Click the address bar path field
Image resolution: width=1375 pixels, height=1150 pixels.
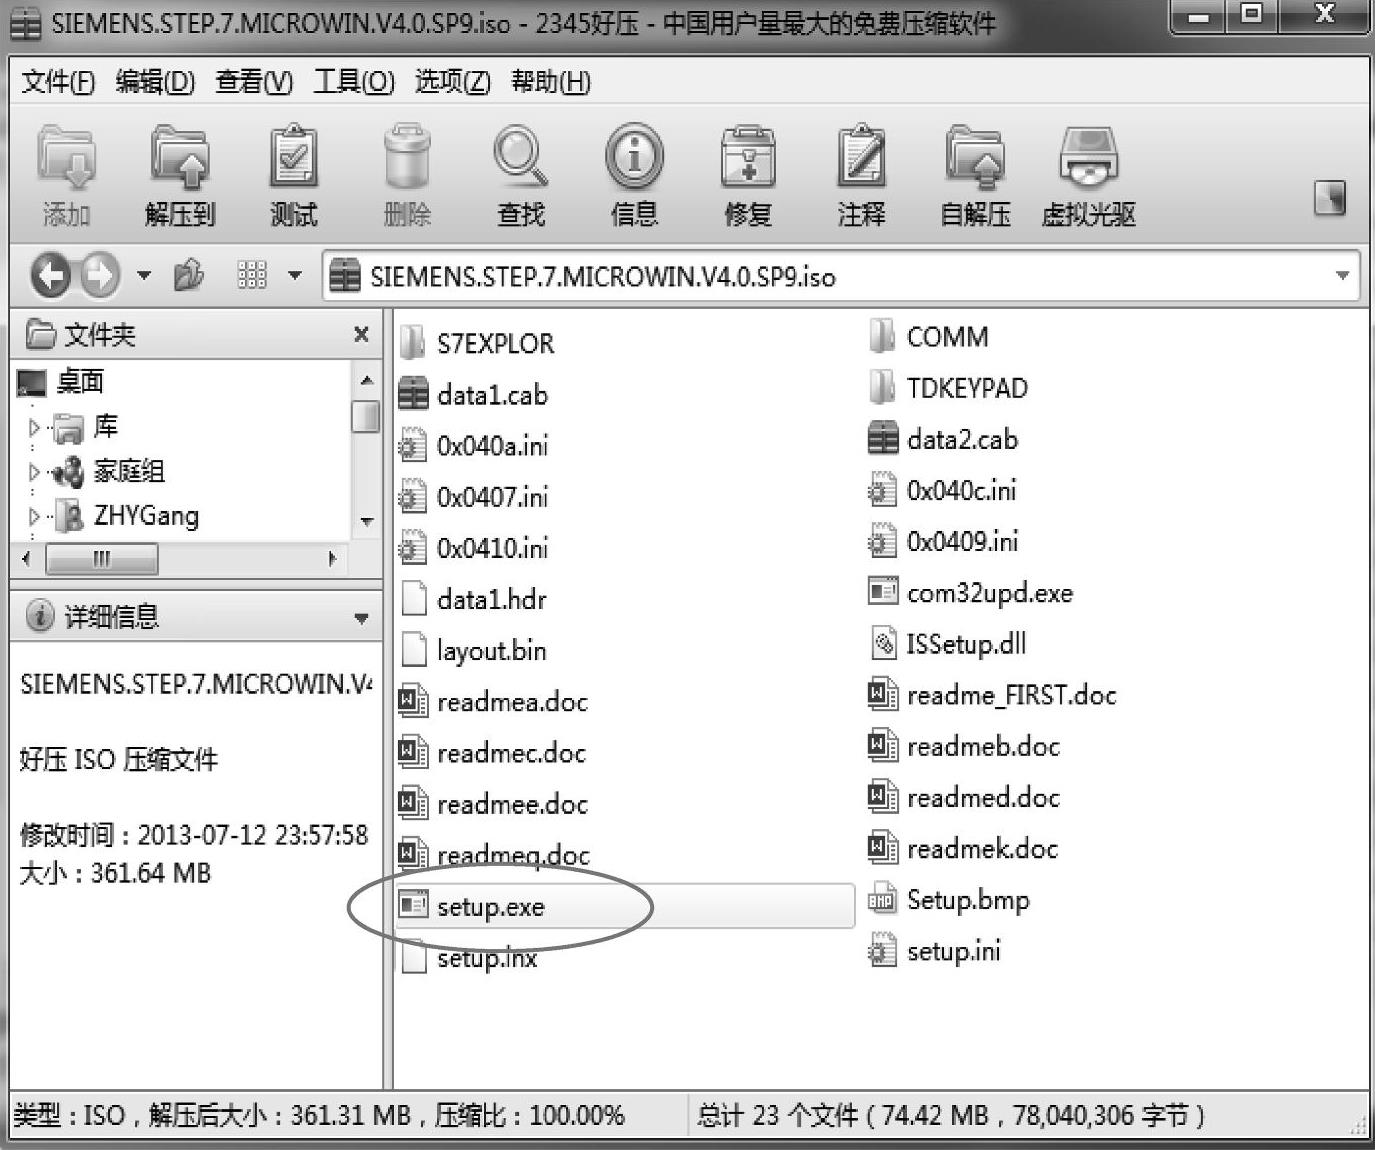842,276
